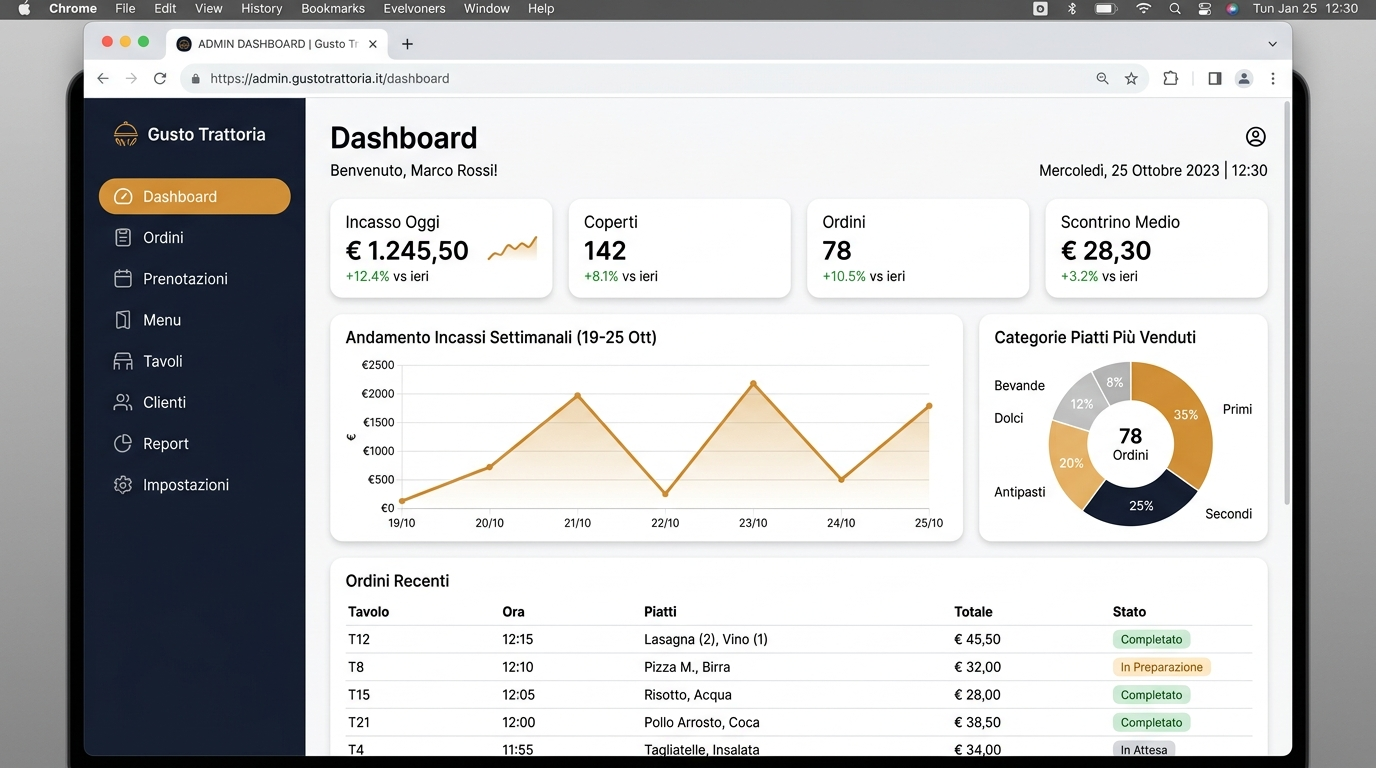Open the Chrome extensions puzzle icon
The image size is (1376, 768).
(1170, 78)
